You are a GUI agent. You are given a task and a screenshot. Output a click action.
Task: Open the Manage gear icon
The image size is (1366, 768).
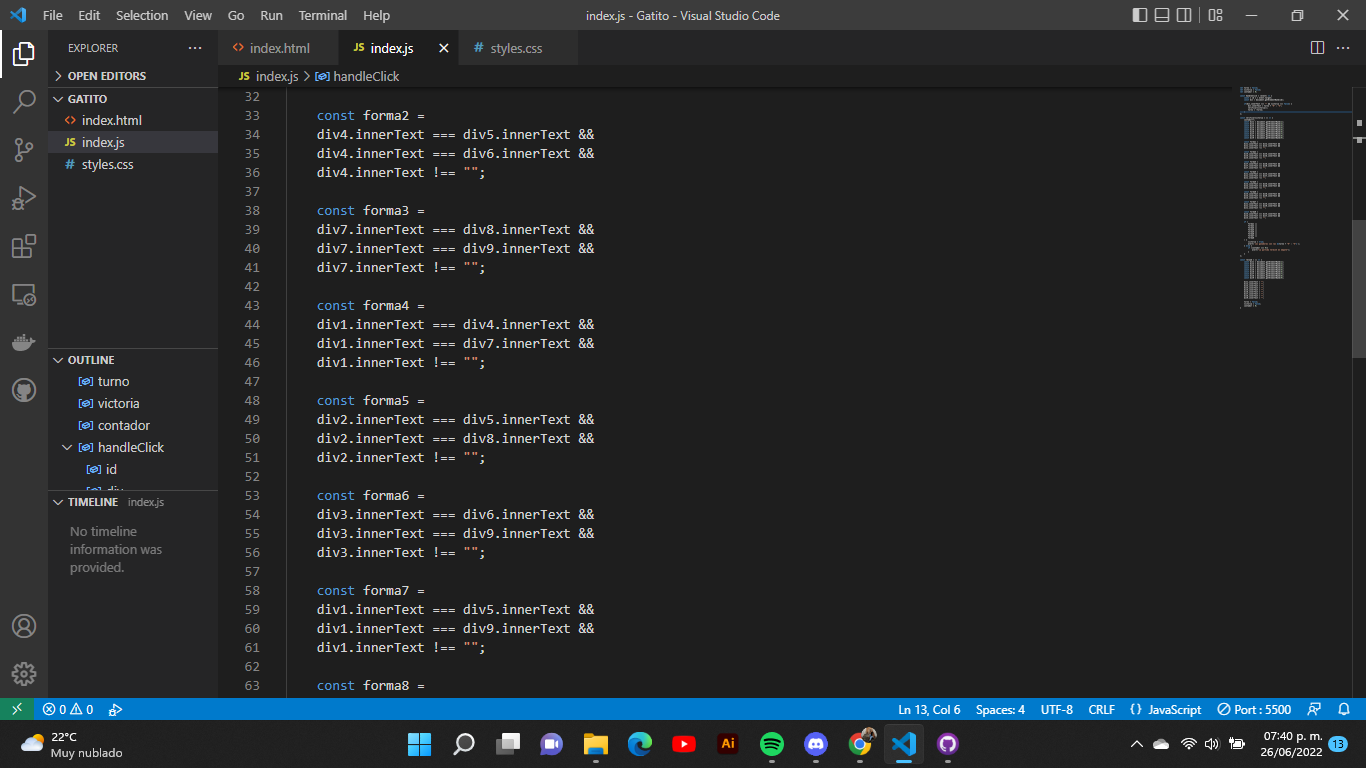[x=24, y=674]
